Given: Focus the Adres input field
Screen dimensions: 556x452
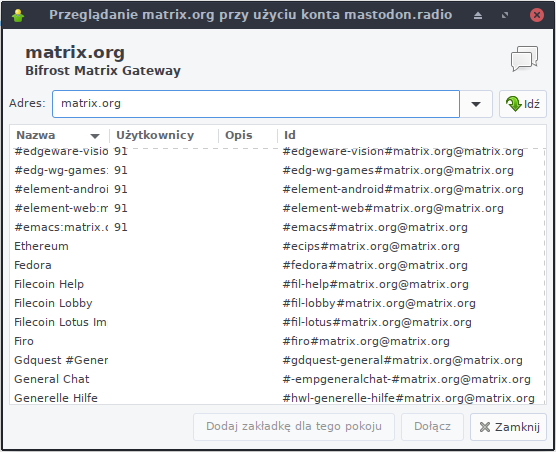Looking at the screenshot, I should (x=256, y=104).
